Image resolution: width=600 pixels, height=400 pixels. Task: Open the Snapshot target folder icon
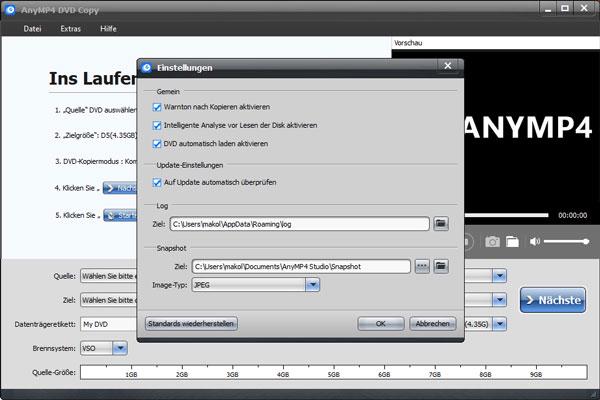(x=441, y=266)
